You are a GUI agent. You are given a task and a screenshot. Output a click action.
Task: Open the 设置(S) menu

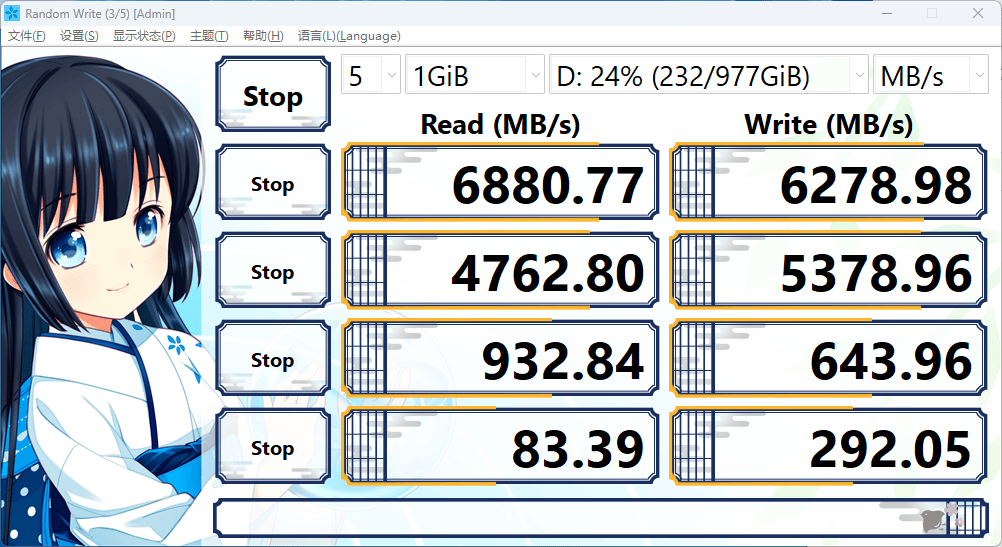pos(79,36)
